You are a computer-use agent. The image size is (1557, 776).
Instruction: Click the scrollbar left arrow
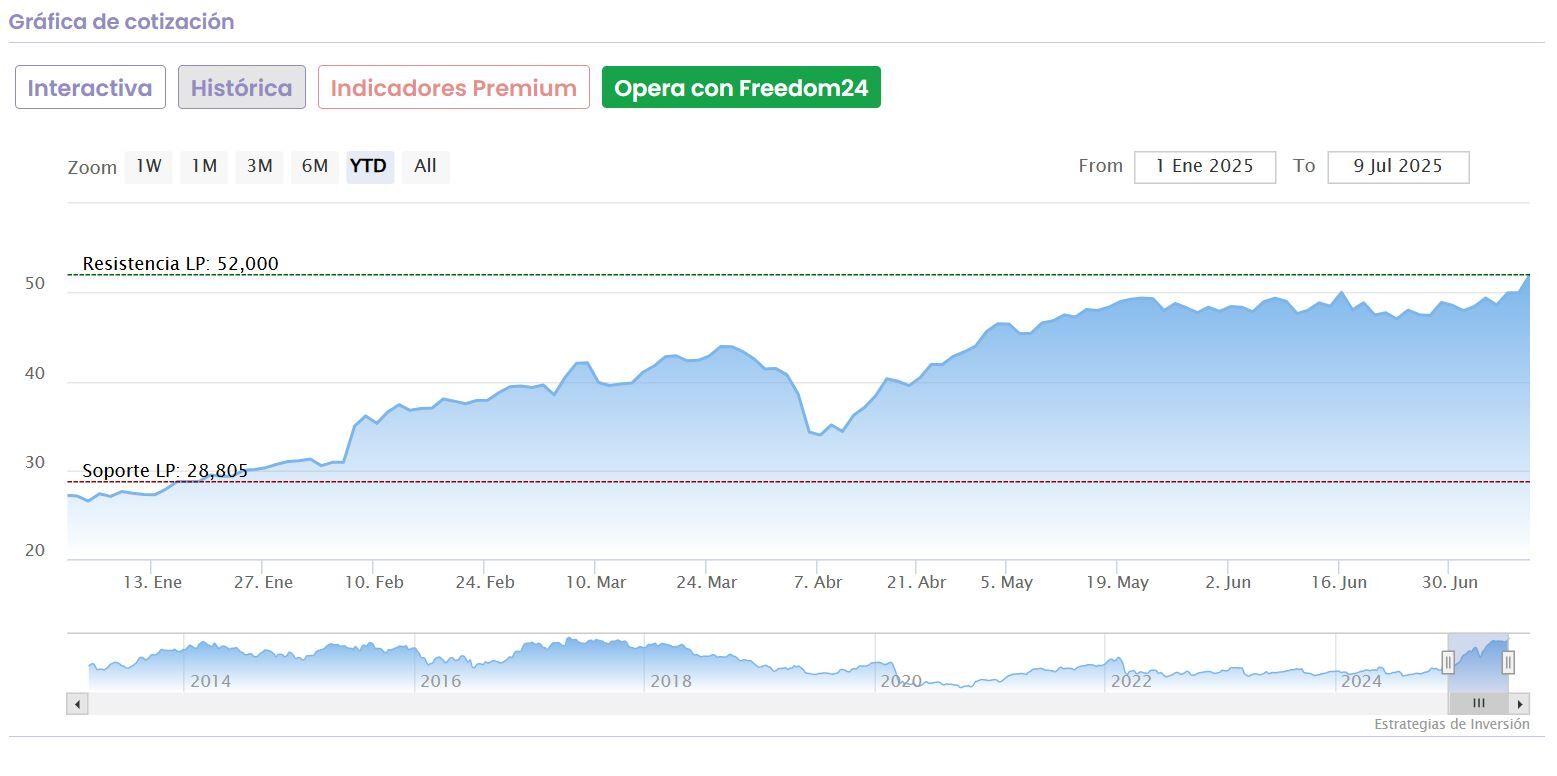(77, 704)
